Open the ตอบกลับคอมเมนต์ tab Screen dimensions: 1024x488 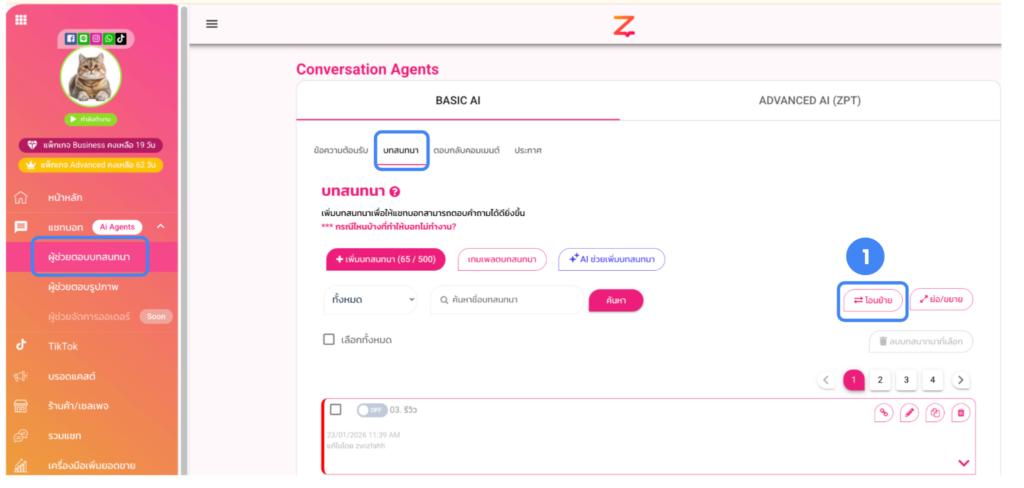(x=466, y=150)
